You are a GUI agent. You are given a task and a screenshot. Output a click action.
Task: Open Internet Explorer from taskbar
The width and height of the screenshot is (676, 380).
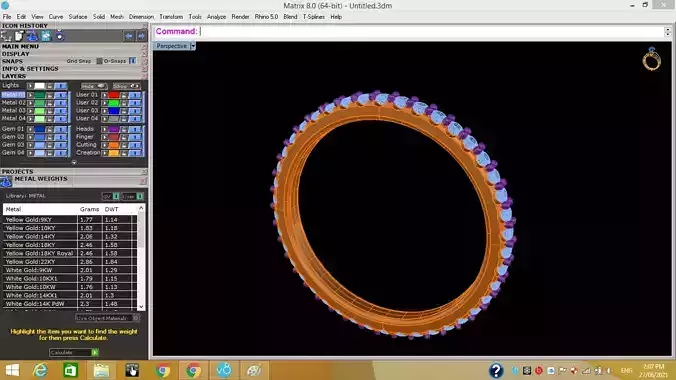pyautogui.click(x=41, y=371)
